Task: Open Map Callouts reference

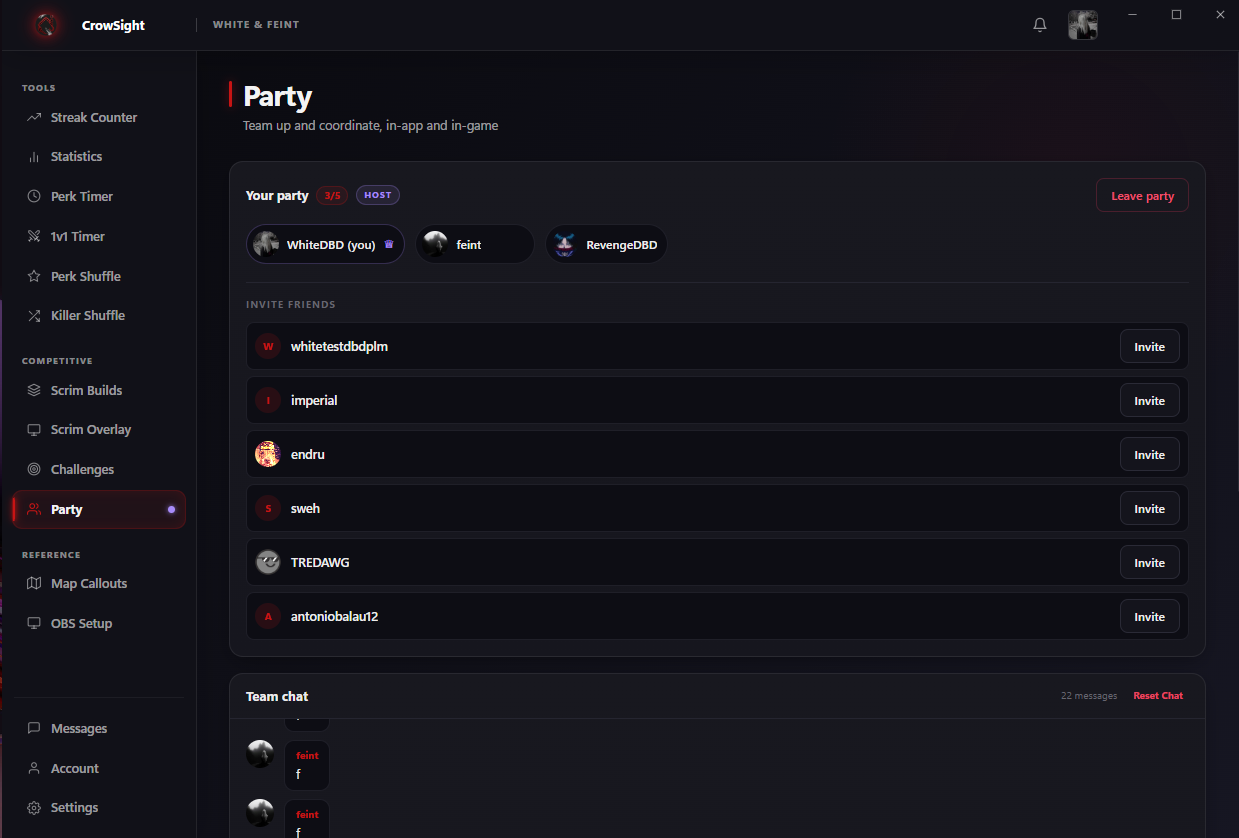Action: (x=99, y=583)
